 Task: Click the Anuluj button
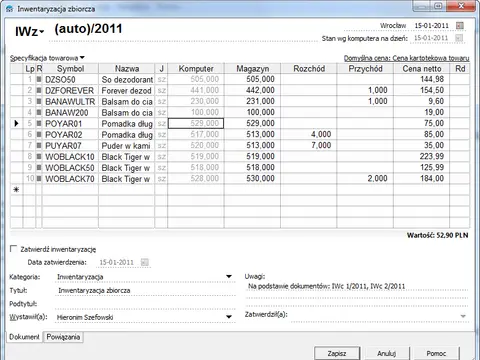[x=387, y=353]
